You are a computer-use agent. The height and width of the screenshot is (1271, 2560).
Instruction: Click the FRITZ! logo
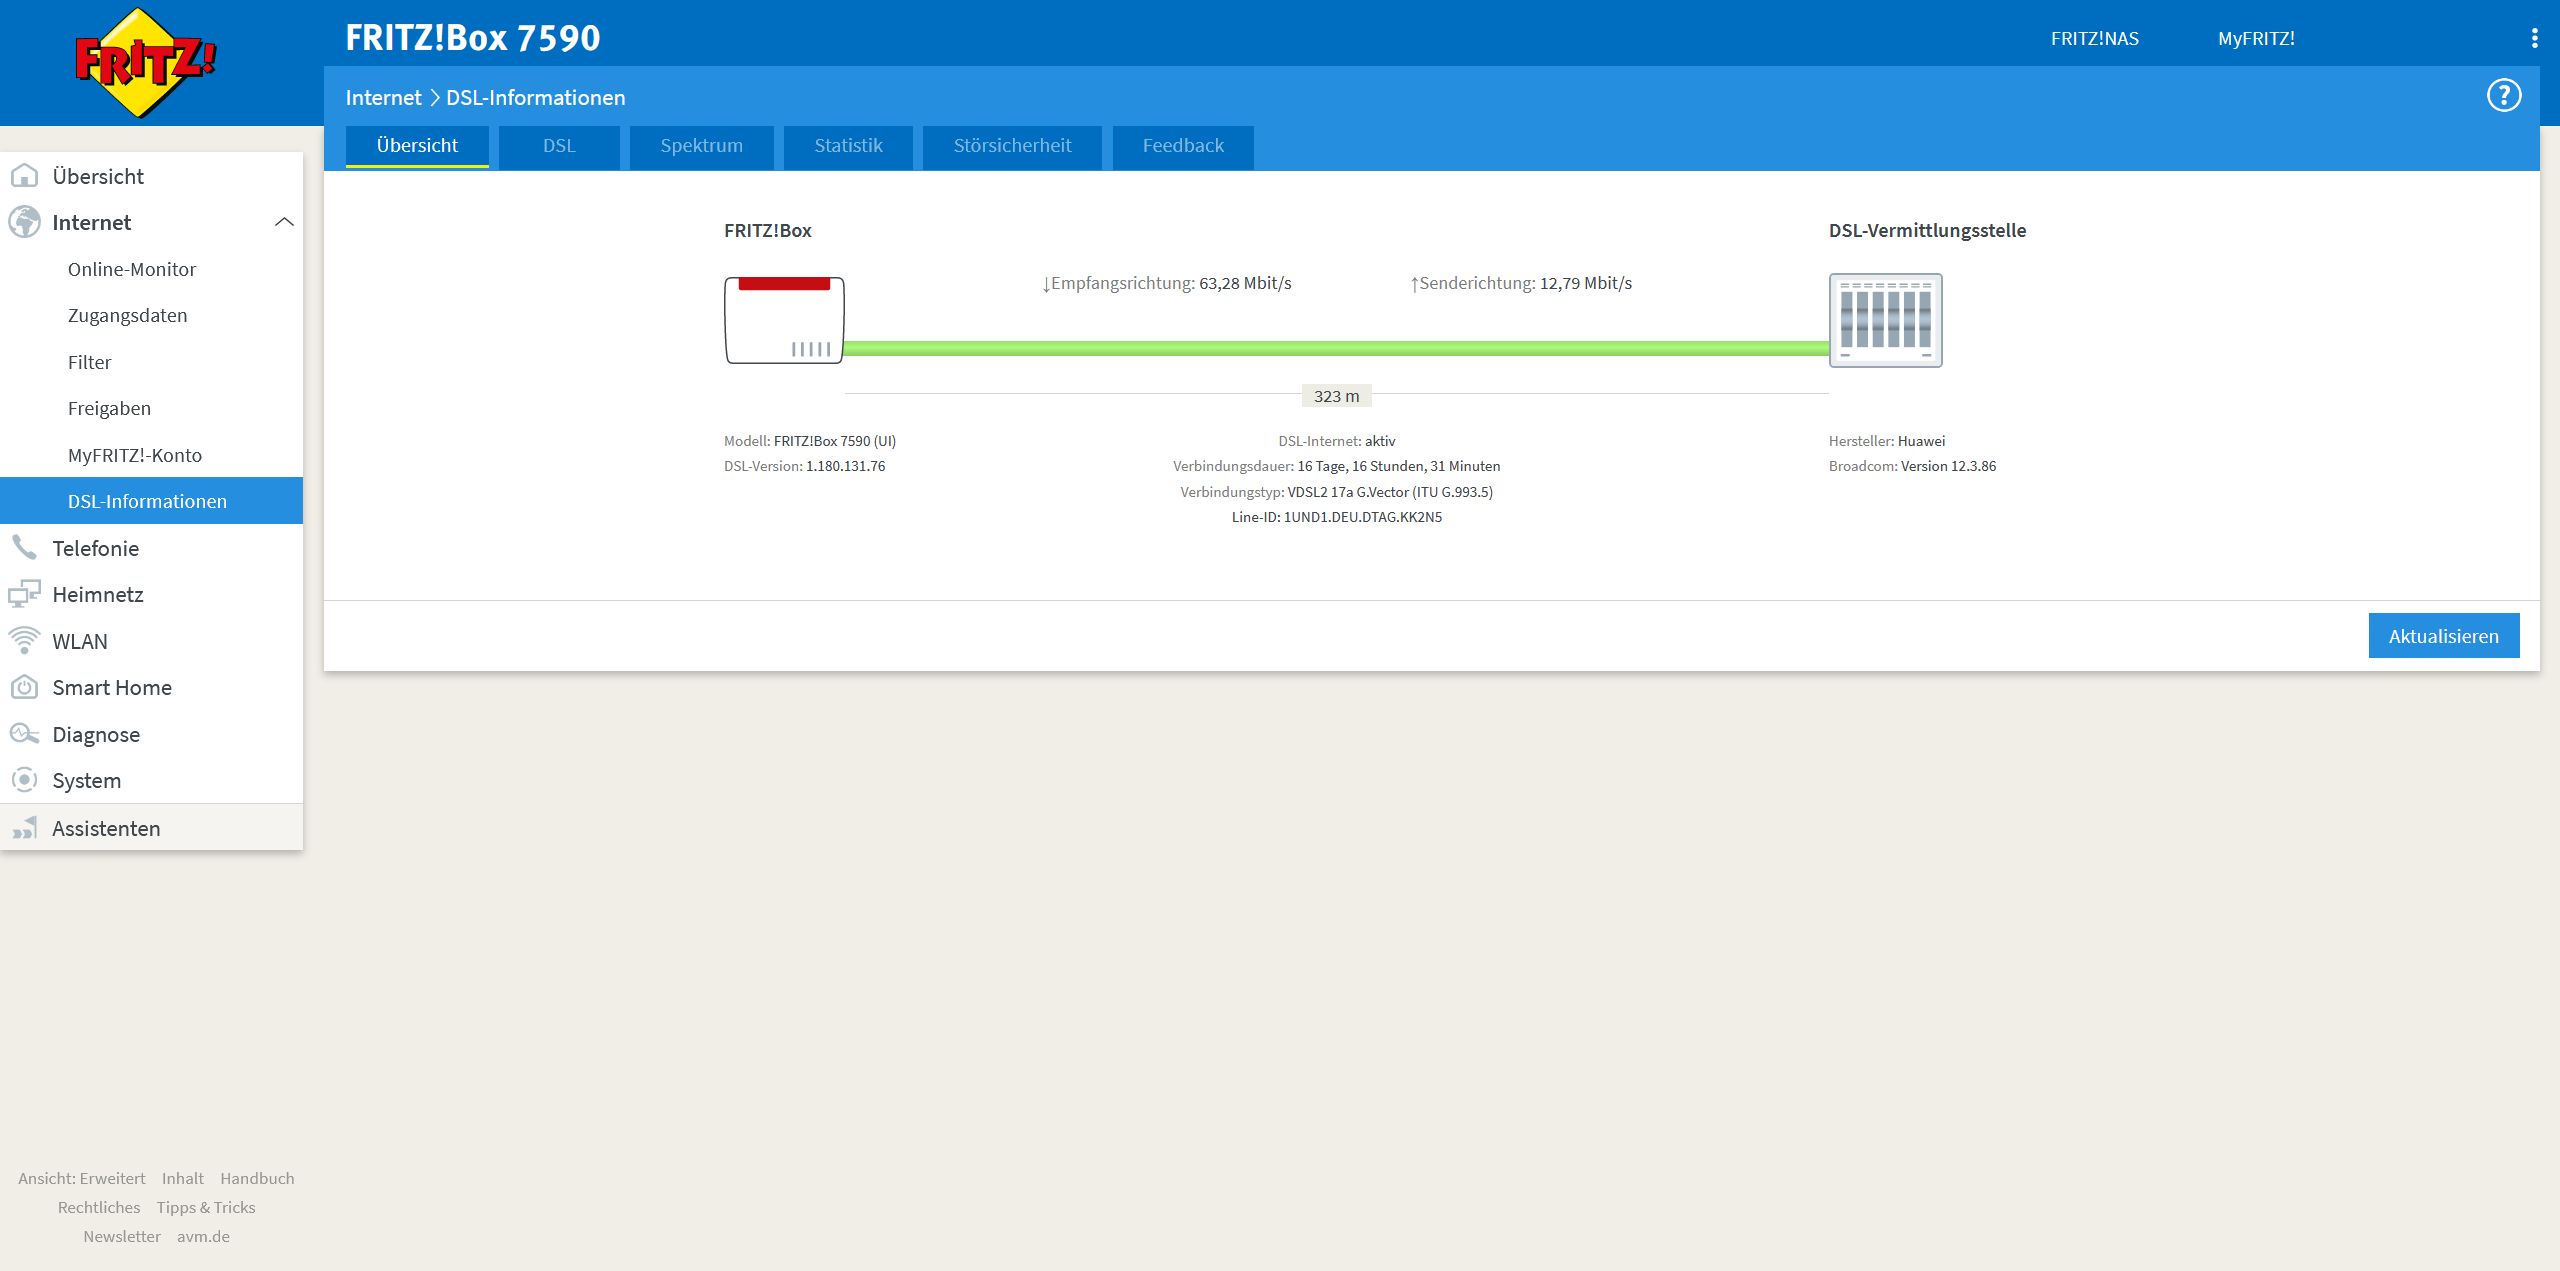146,62
